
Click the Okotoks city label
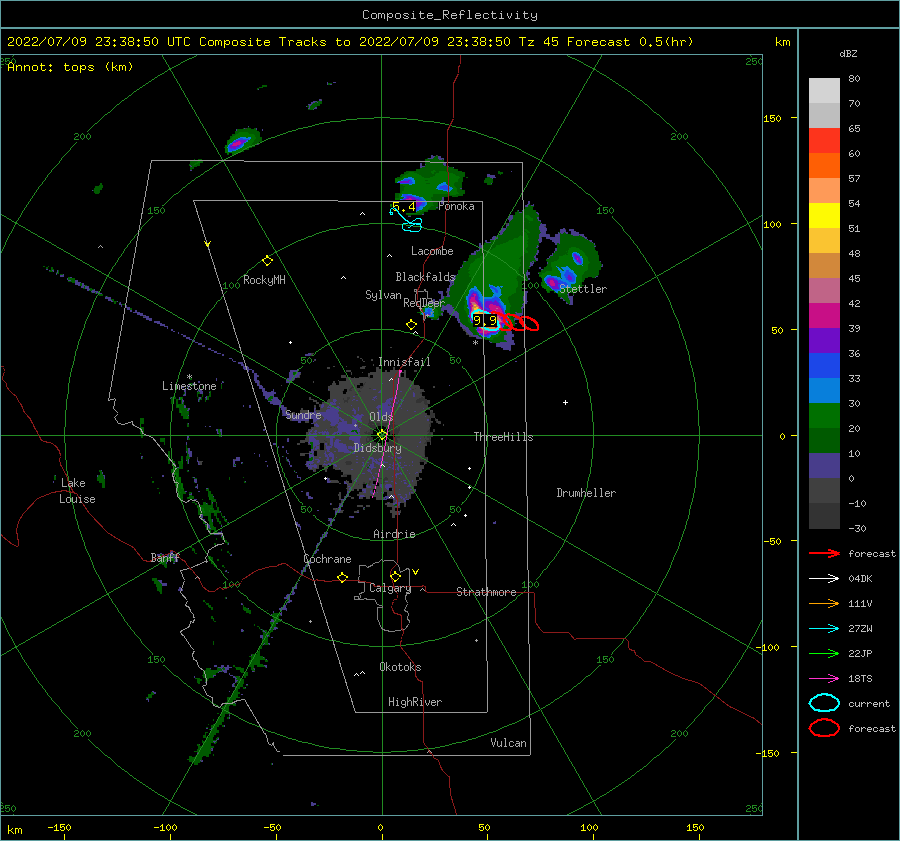click(x=400, y=667)
